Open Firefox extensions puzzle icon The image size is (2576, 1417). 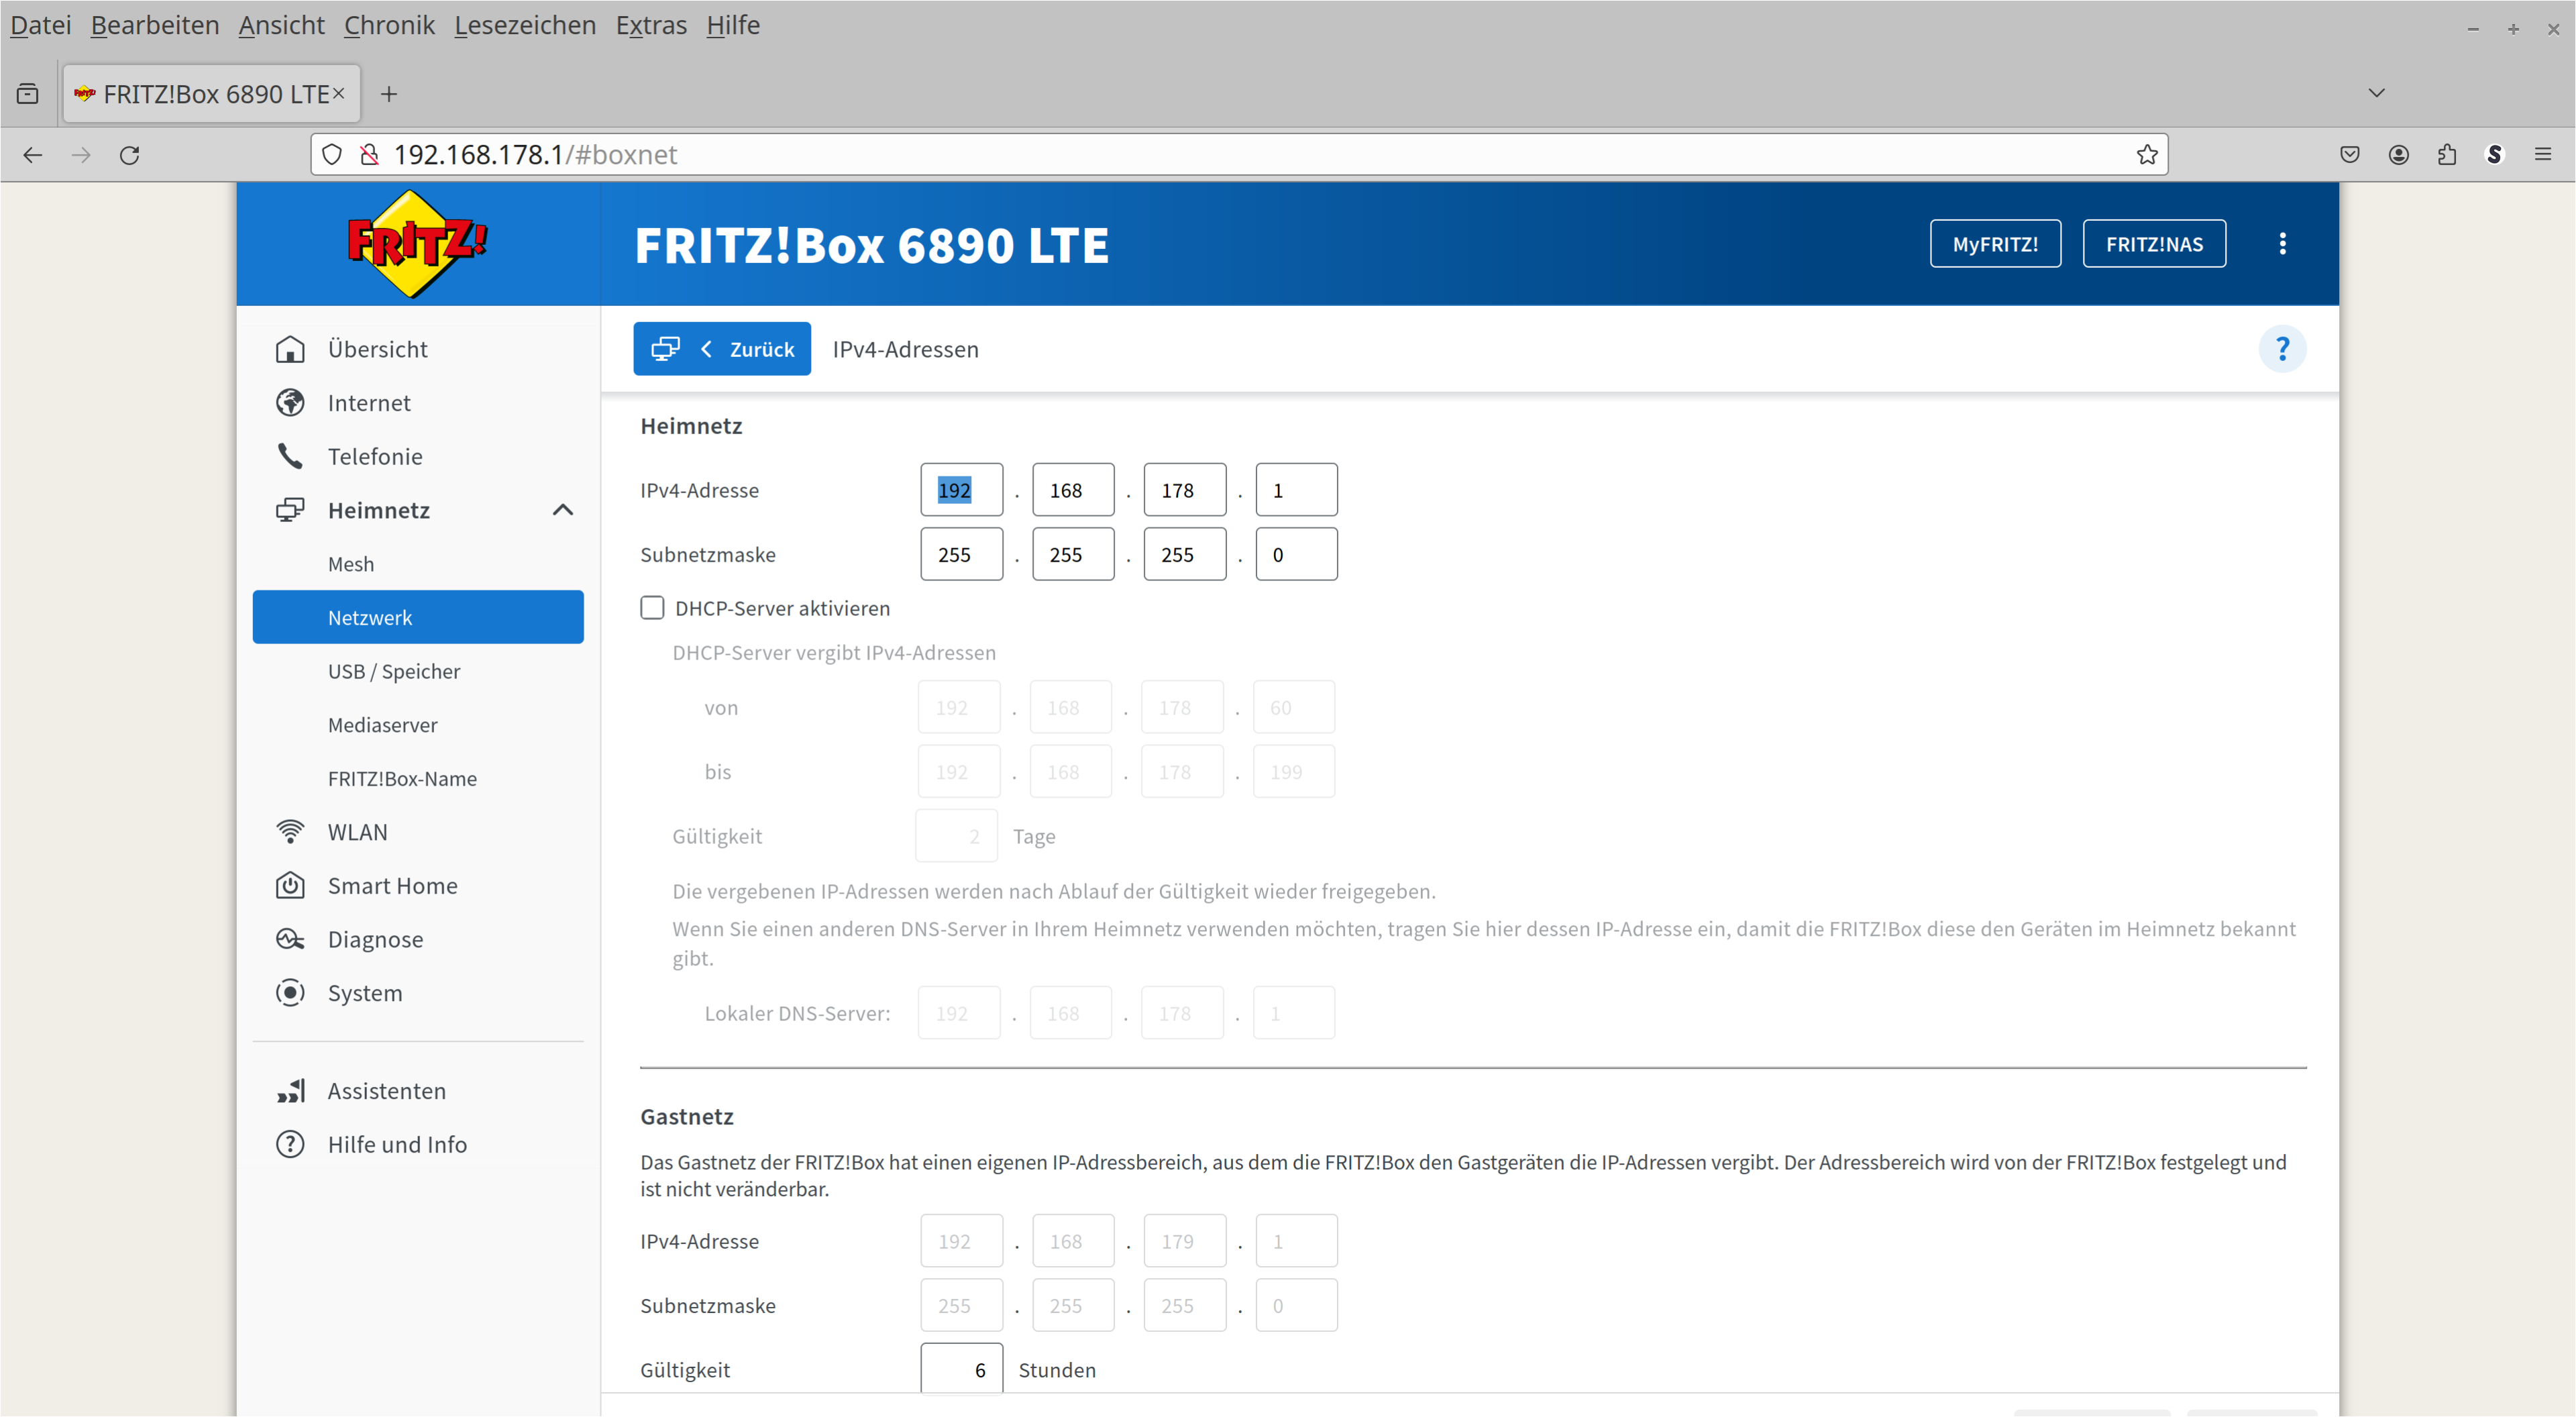[2446, 155]
